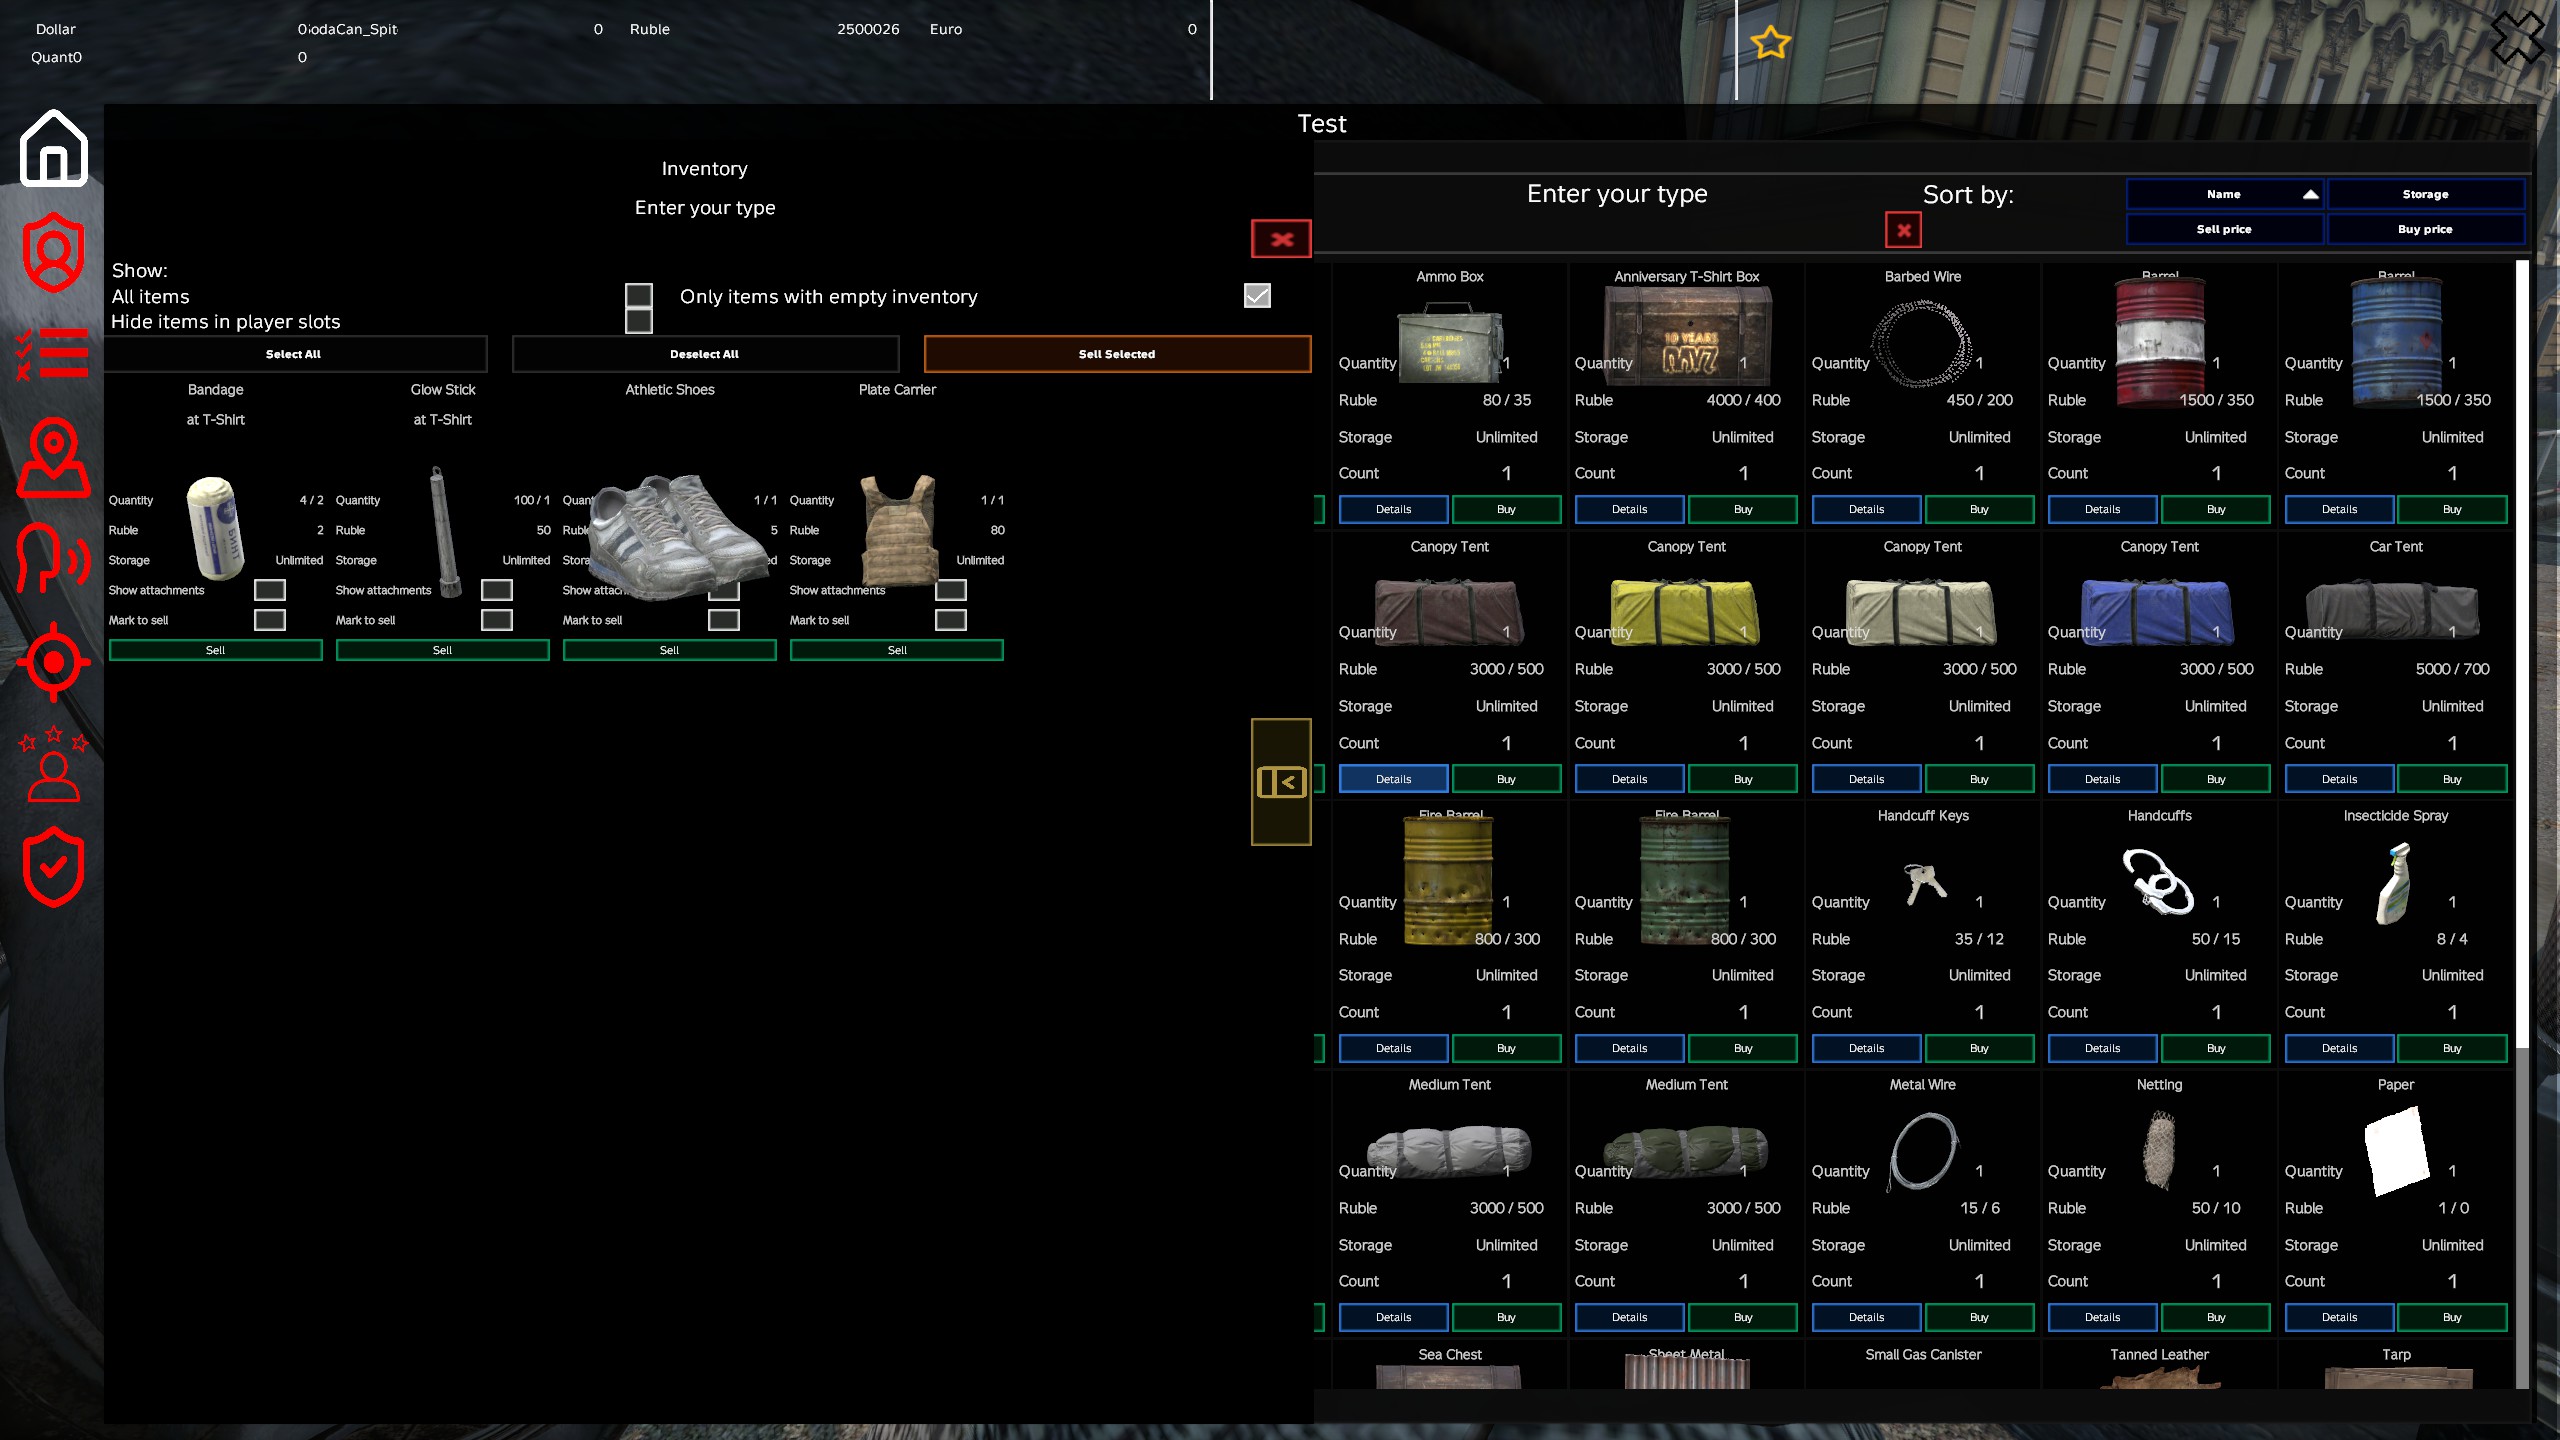Mark the Glow Stick to sell

[x=497, y=620]
